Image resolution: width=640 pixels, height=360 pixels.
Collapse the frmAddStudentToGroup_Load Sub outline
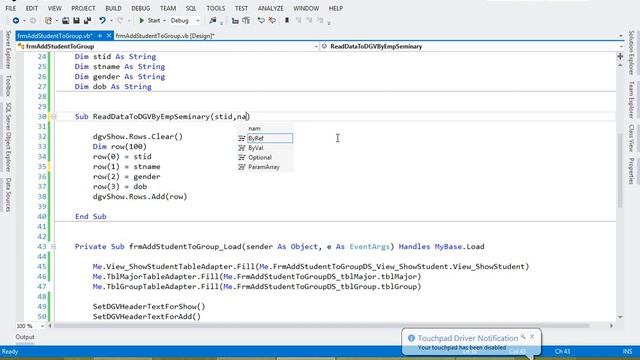coord(53,247)
